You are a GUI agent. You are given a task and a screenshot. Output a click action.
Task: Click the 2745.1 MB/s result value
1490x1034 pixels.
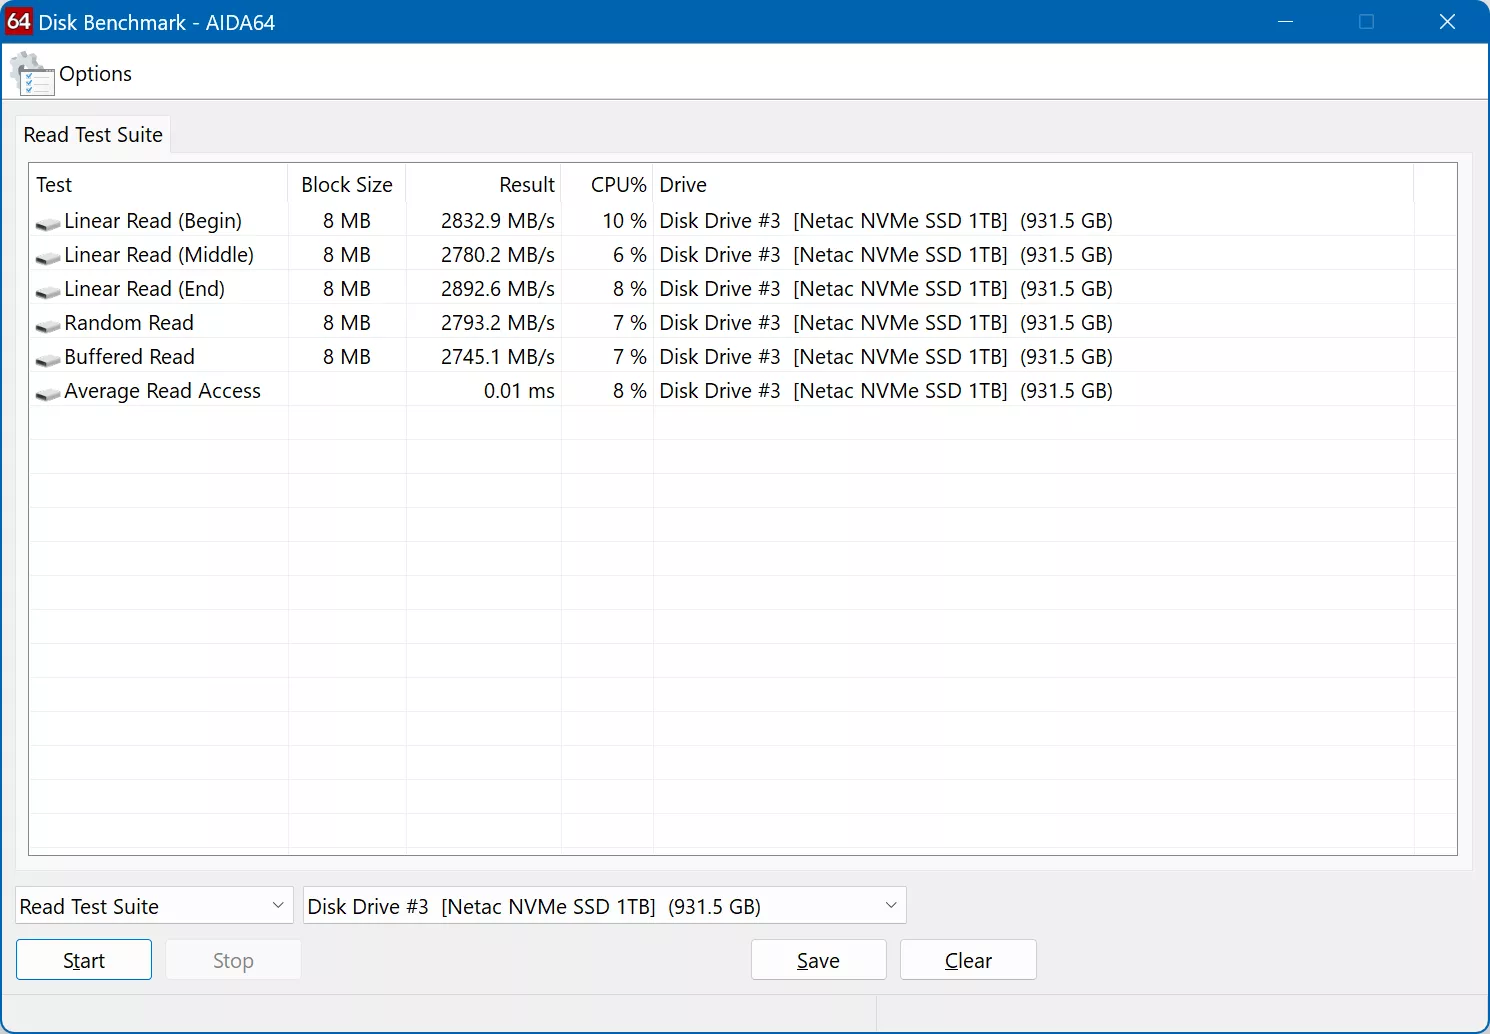498,357
